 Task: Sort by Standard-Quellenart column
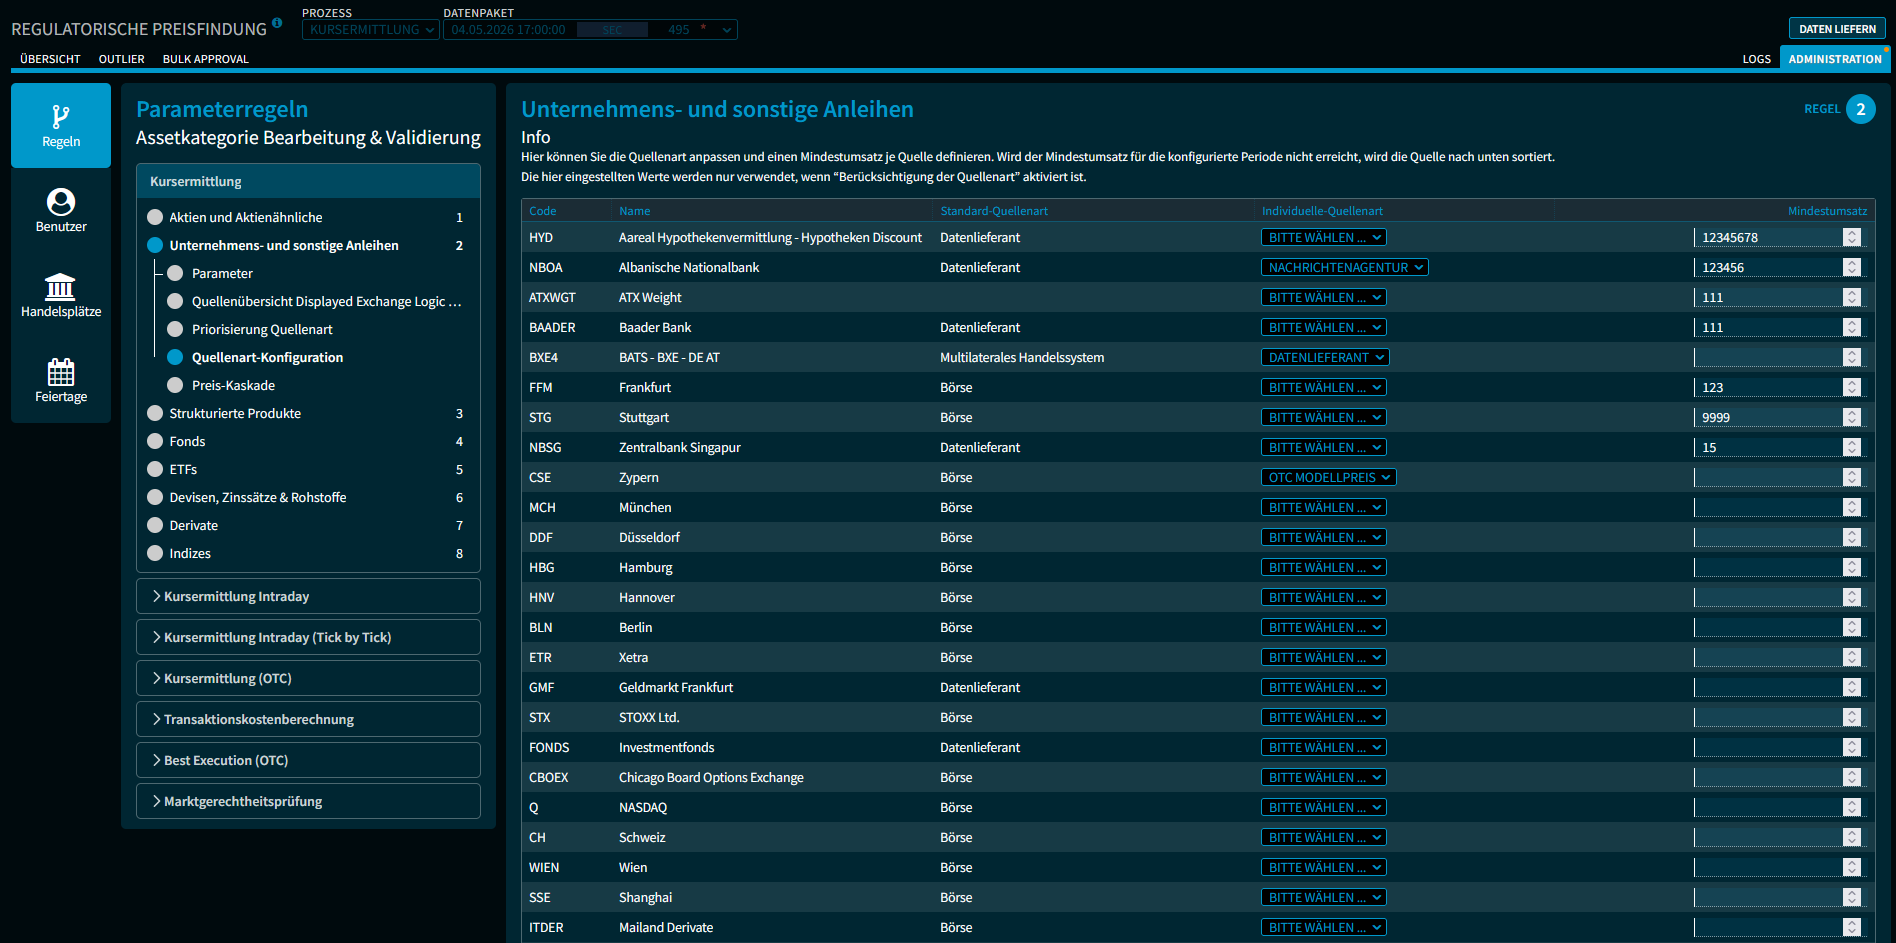click(x=994, y=211)
